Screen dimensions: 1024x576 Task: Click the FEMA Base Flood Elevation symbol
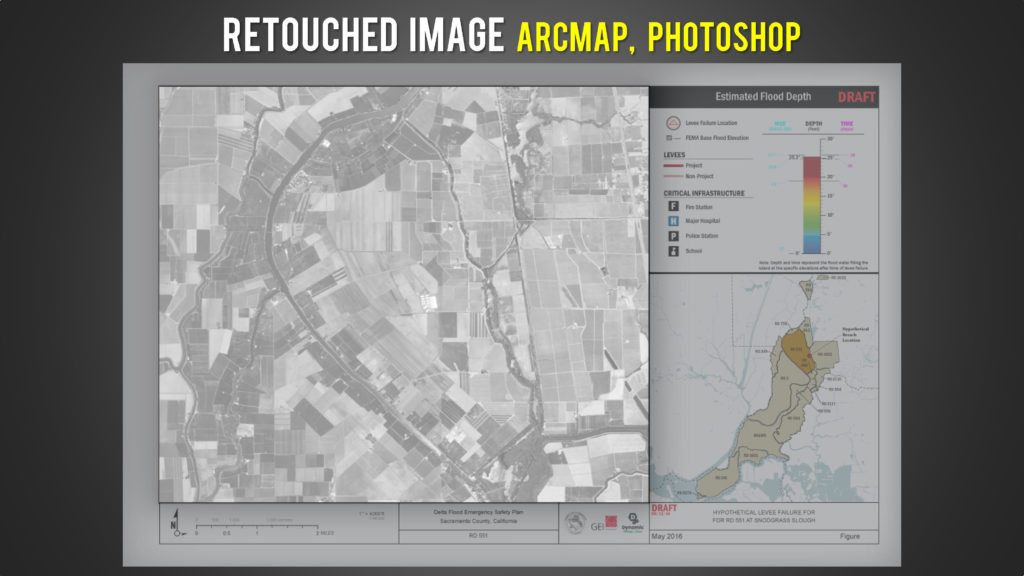[x=673, y=138]
